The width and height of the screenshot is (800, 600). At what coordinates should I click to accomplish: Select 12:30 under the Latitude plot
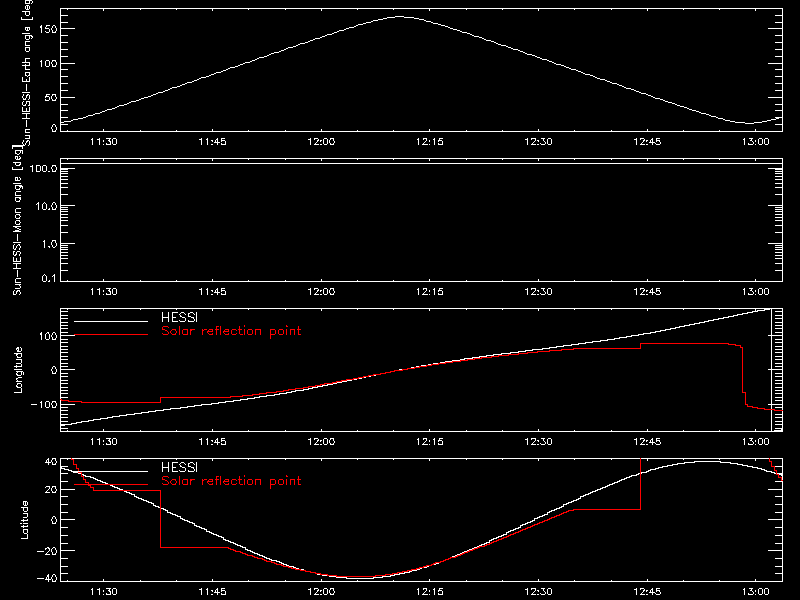pyautogui.click(x=538, y=592)
